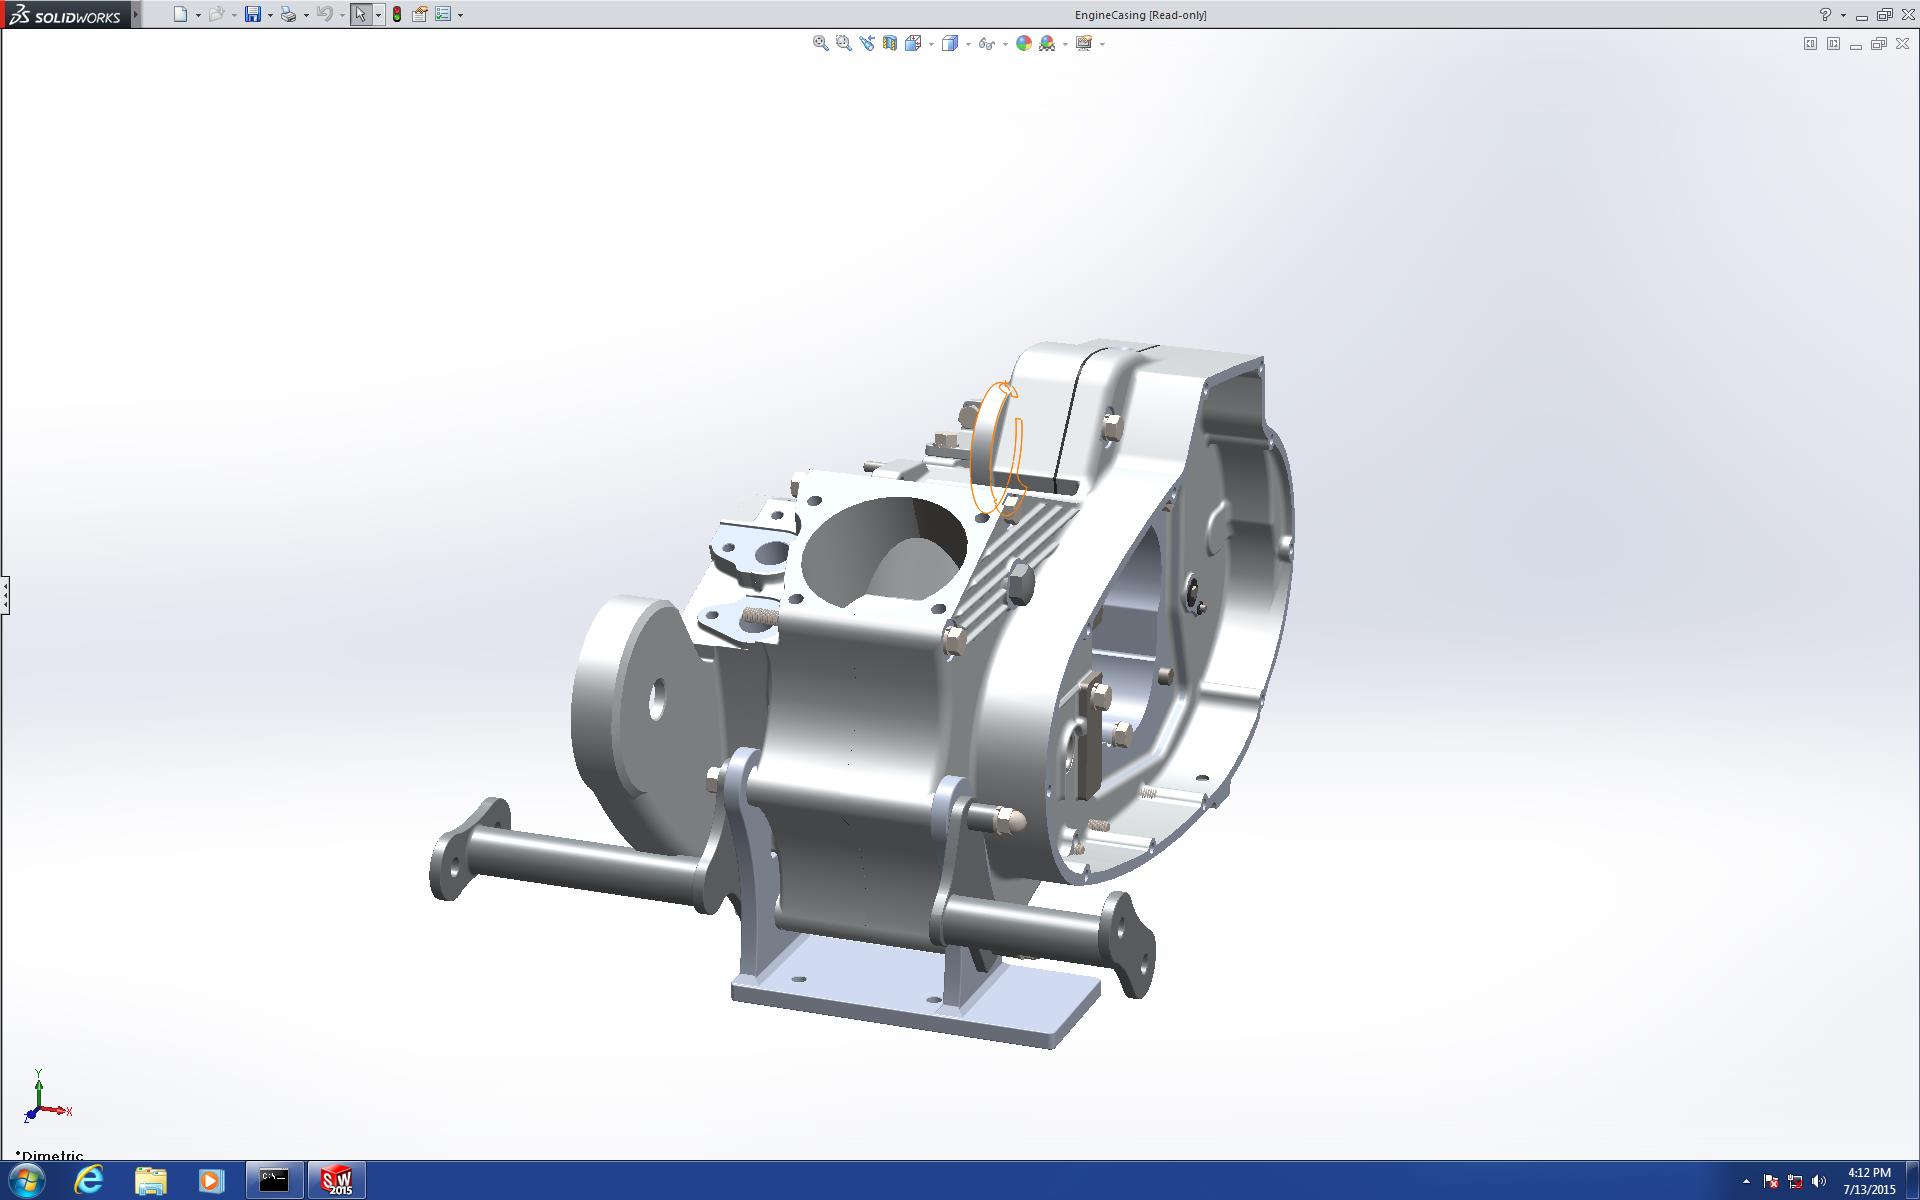The height and width of the screenshot is (1200, 1920).
Task: Open the Options checklist icon
Action: (x=443, y=14)
